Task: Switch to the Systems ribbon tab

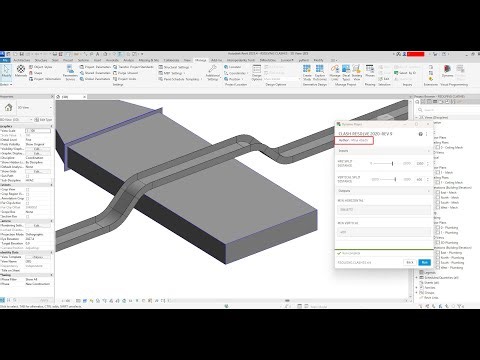Action: pyautogui.click(x=83, y=60)
